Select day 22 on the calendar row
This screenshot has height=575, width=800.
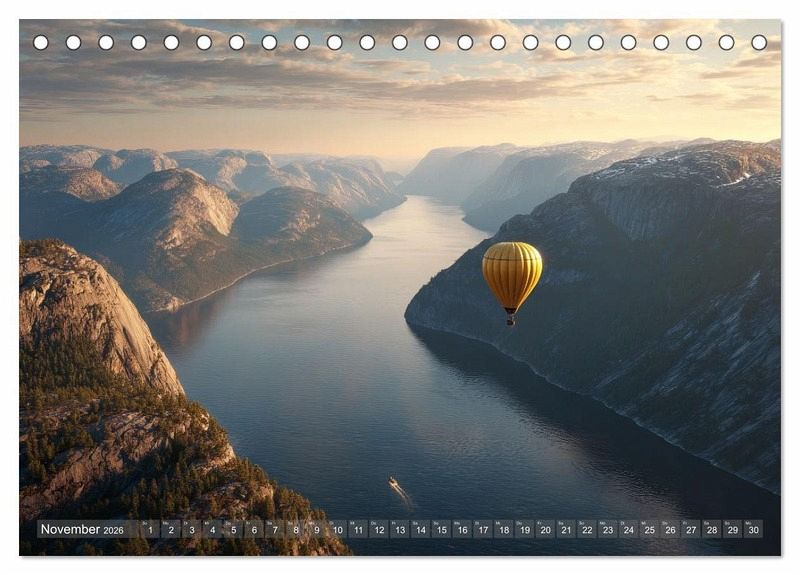587,530
